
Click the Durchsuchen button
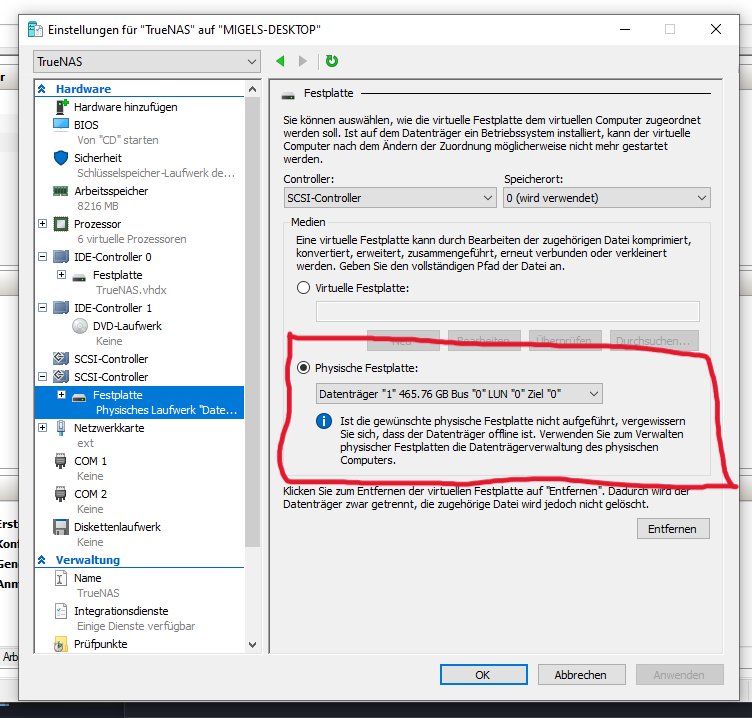(654, 341)
